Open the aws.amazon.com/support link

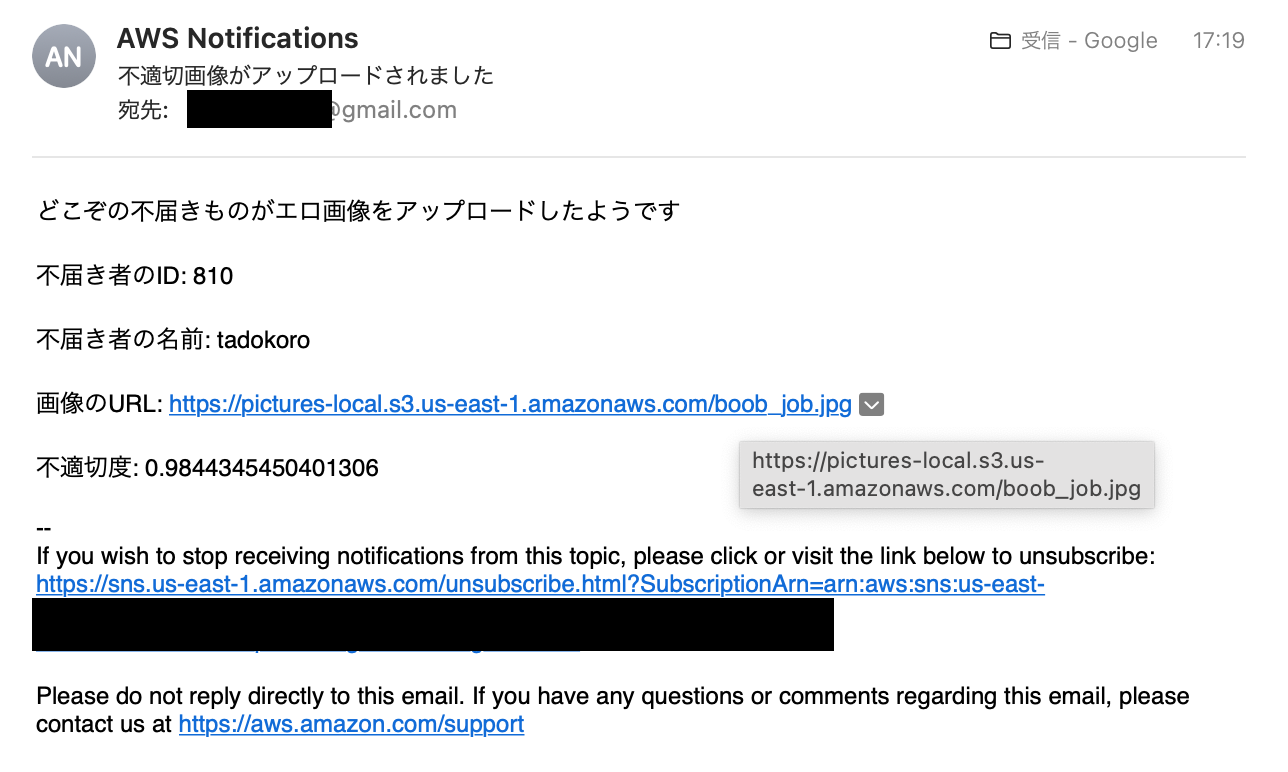click(351, 724)
